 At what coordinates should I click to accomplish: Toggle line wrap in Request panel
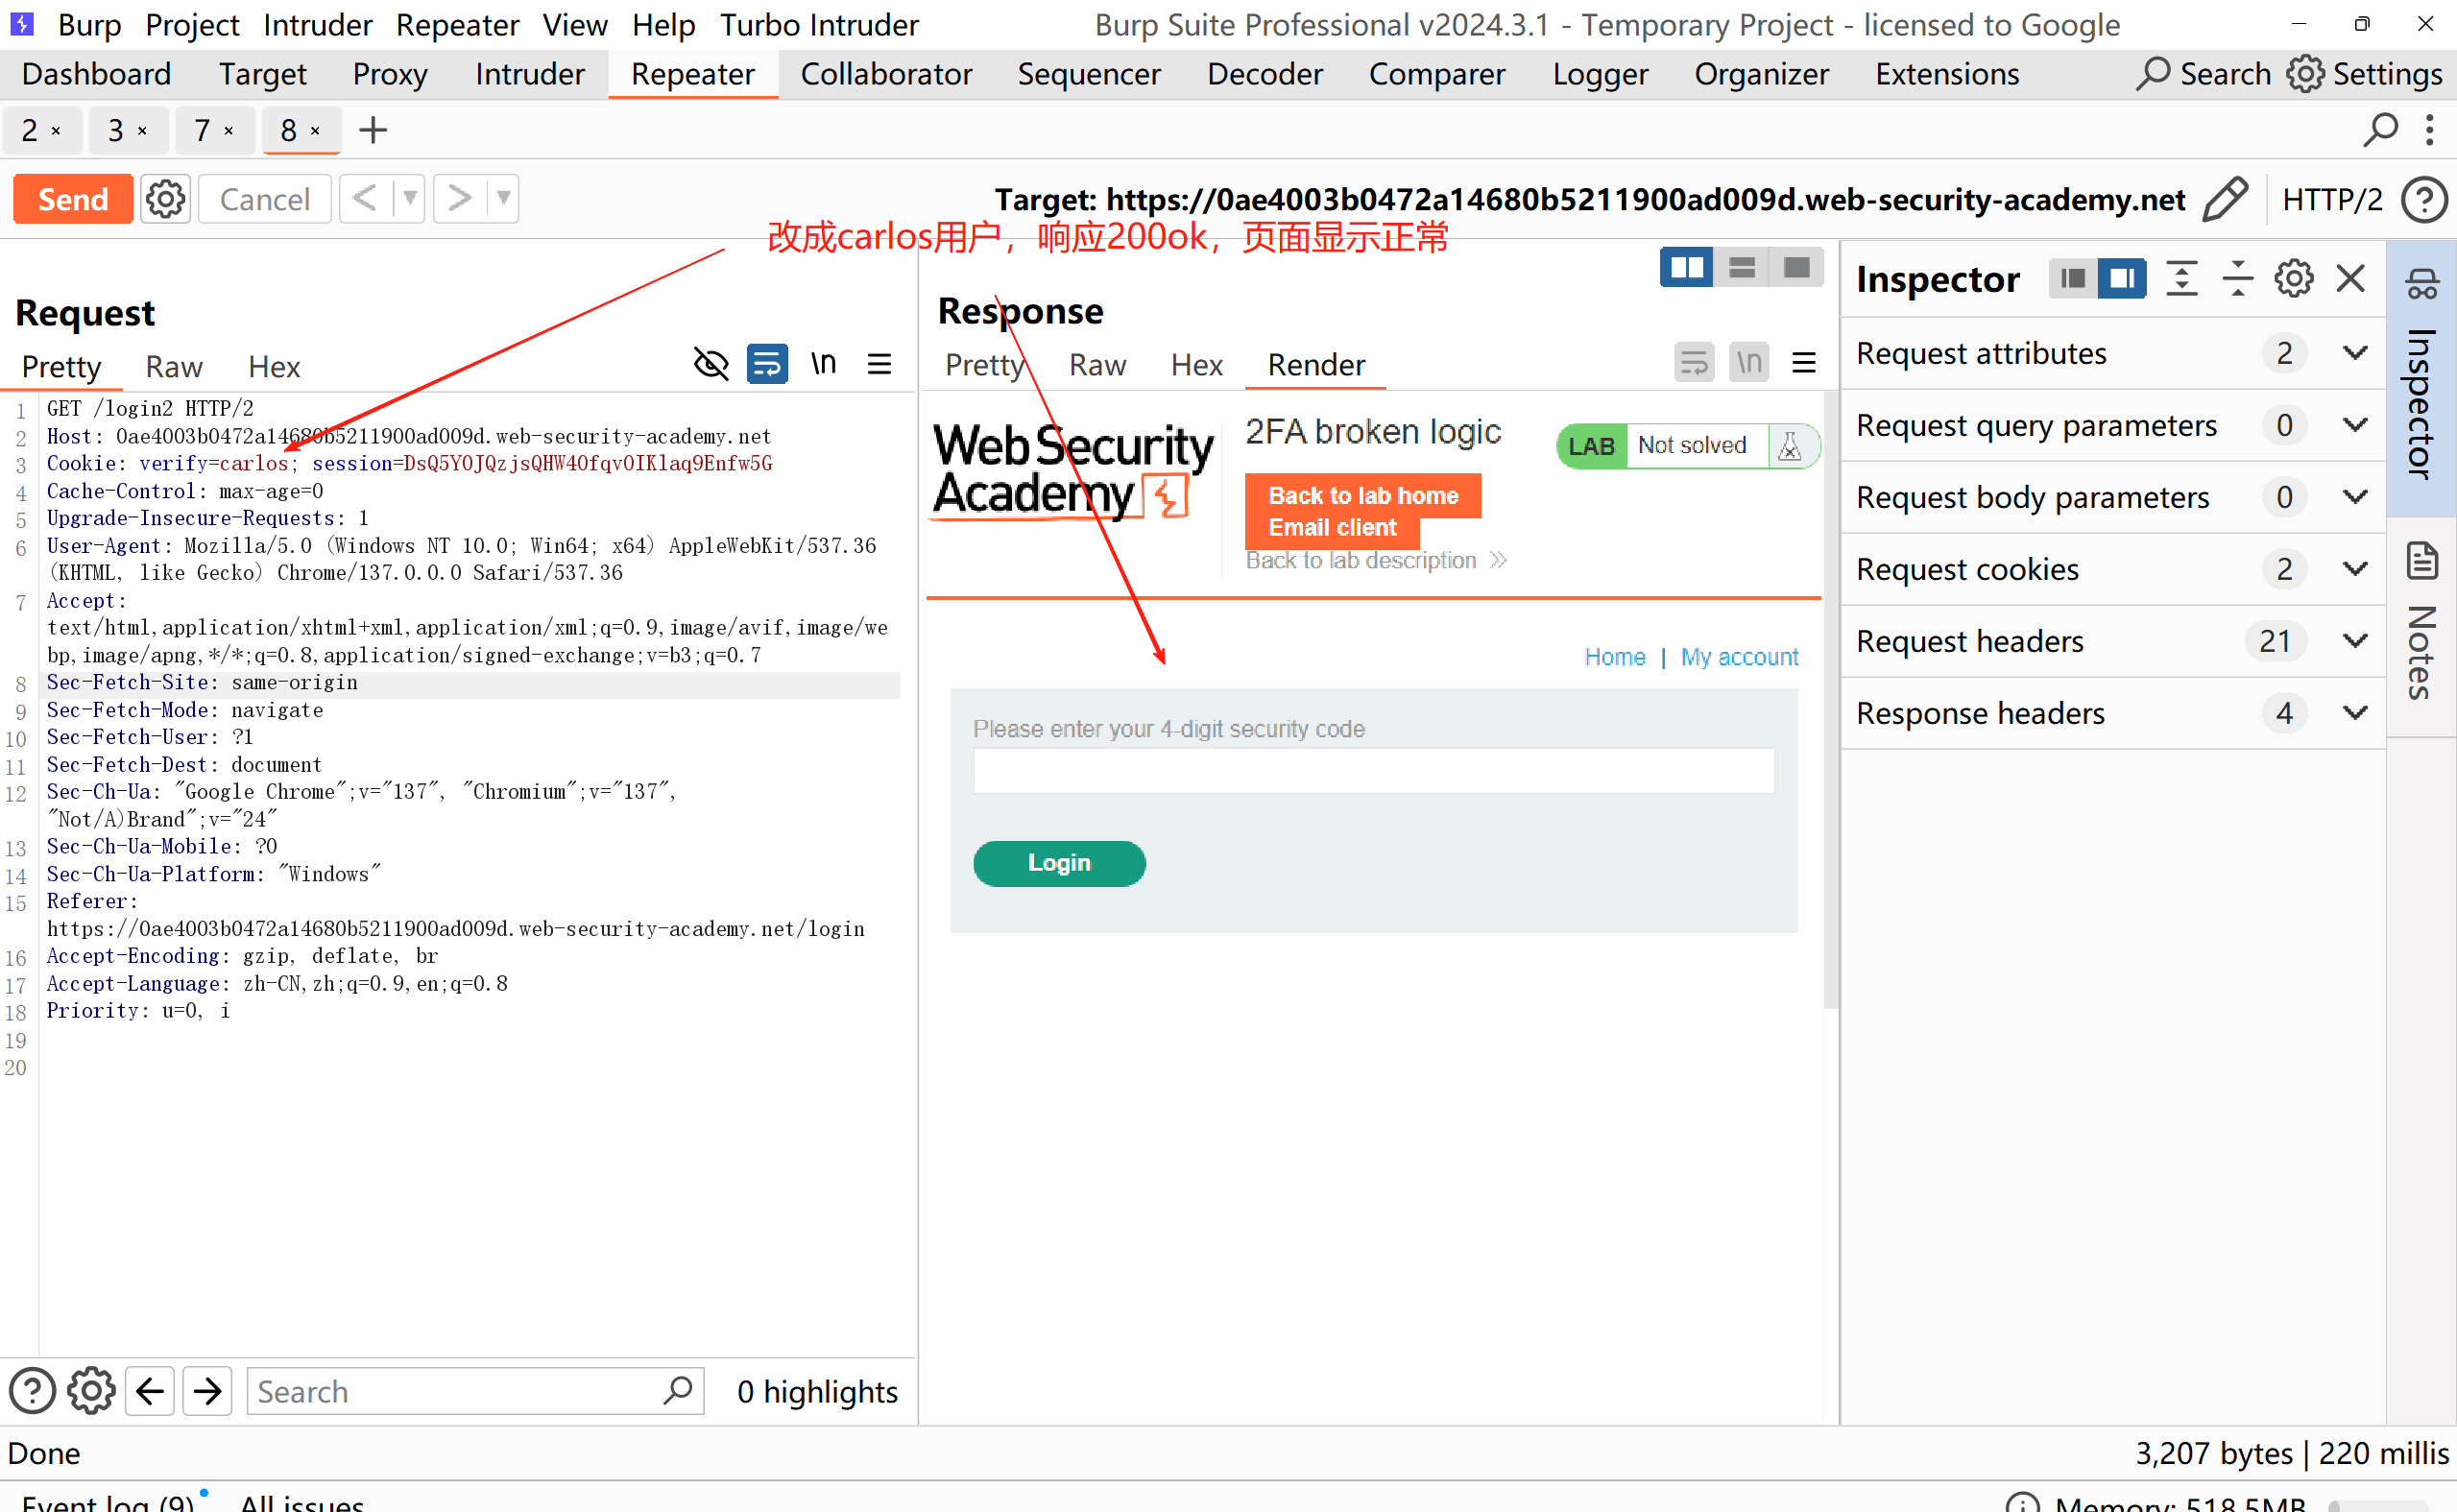point(767,364)
